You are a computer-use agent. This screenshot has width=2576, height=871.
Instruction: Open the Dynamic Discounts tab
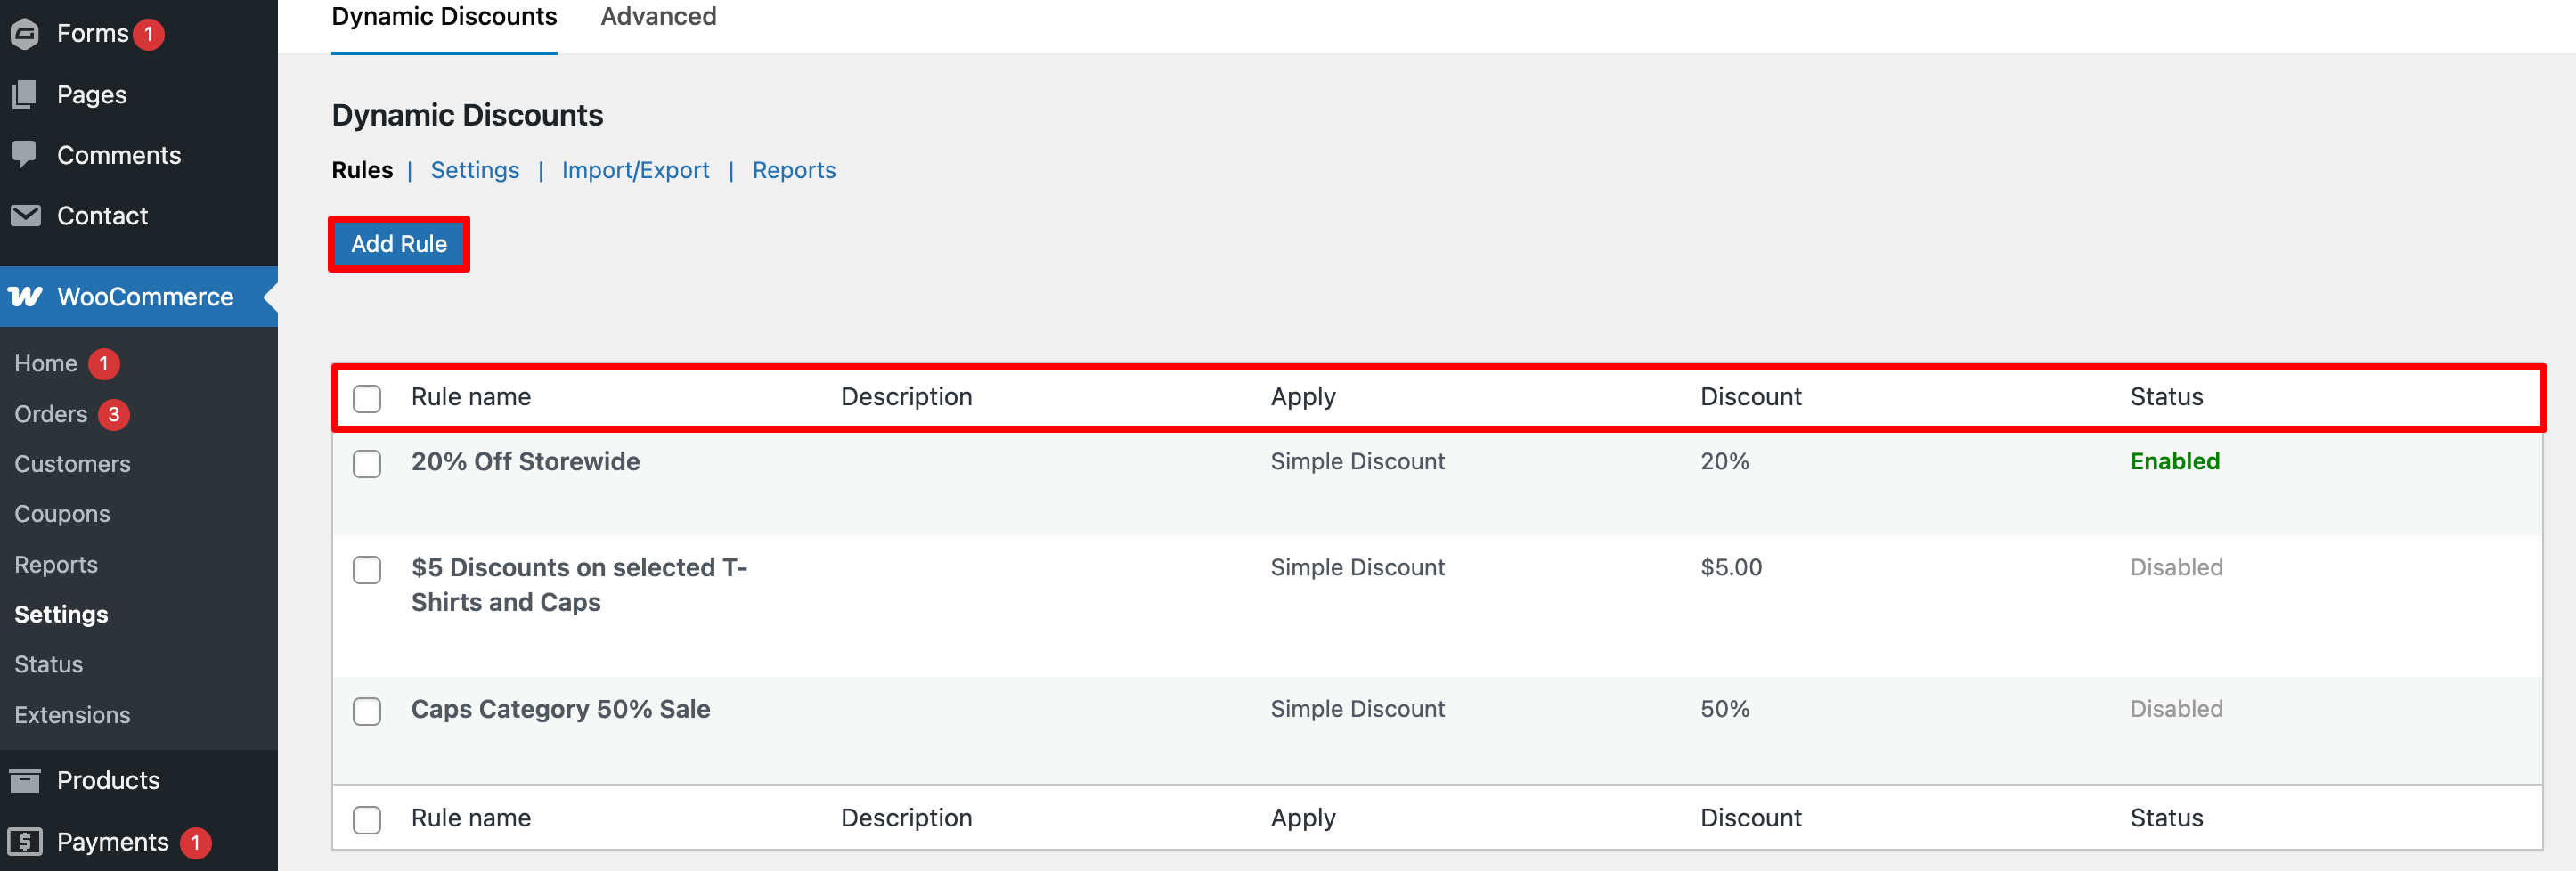coord(444,17)
